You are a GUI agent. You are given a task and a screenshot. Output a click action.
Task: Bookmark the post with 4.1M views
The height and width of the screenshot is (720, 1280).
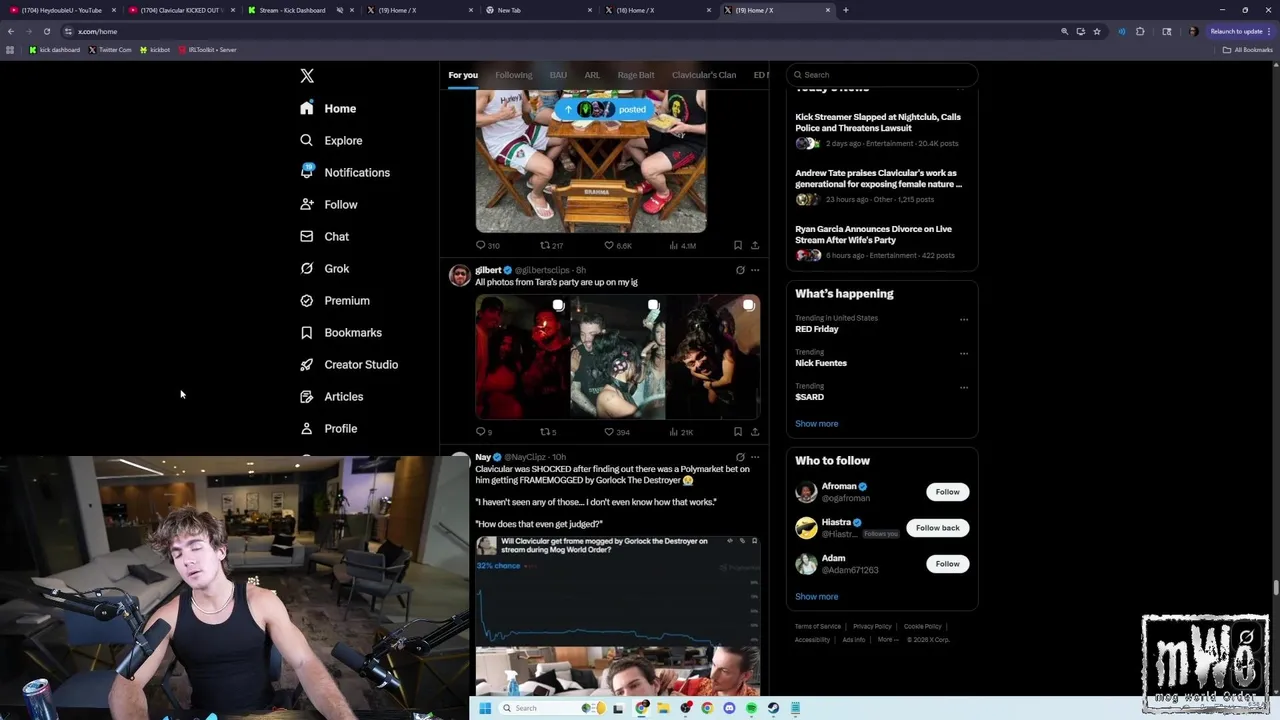tap(738, 245)
